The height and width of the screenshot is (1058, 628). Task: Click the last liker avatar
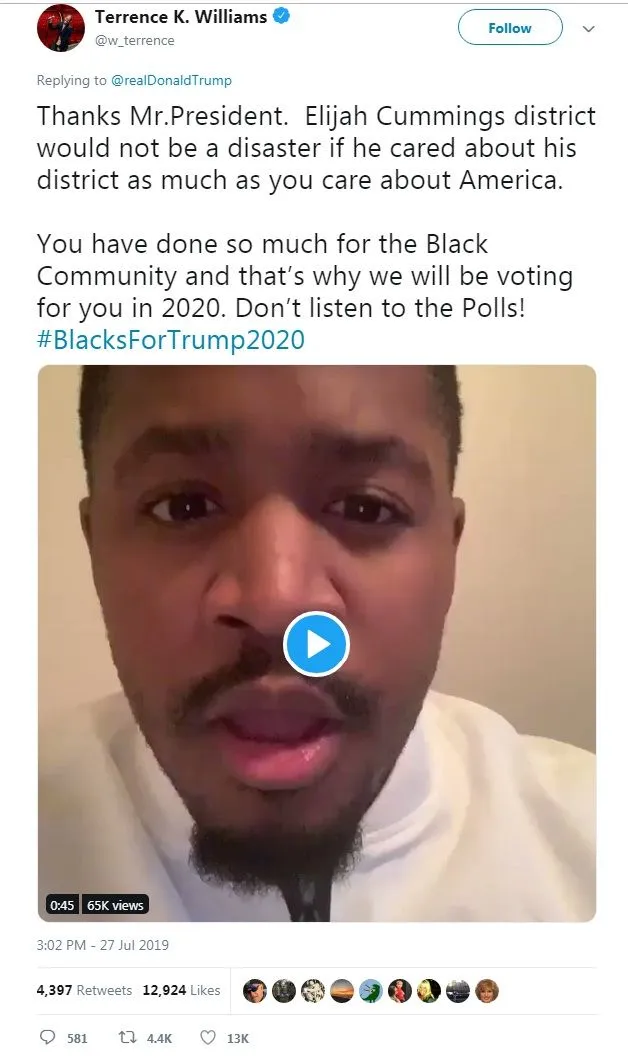486,991
